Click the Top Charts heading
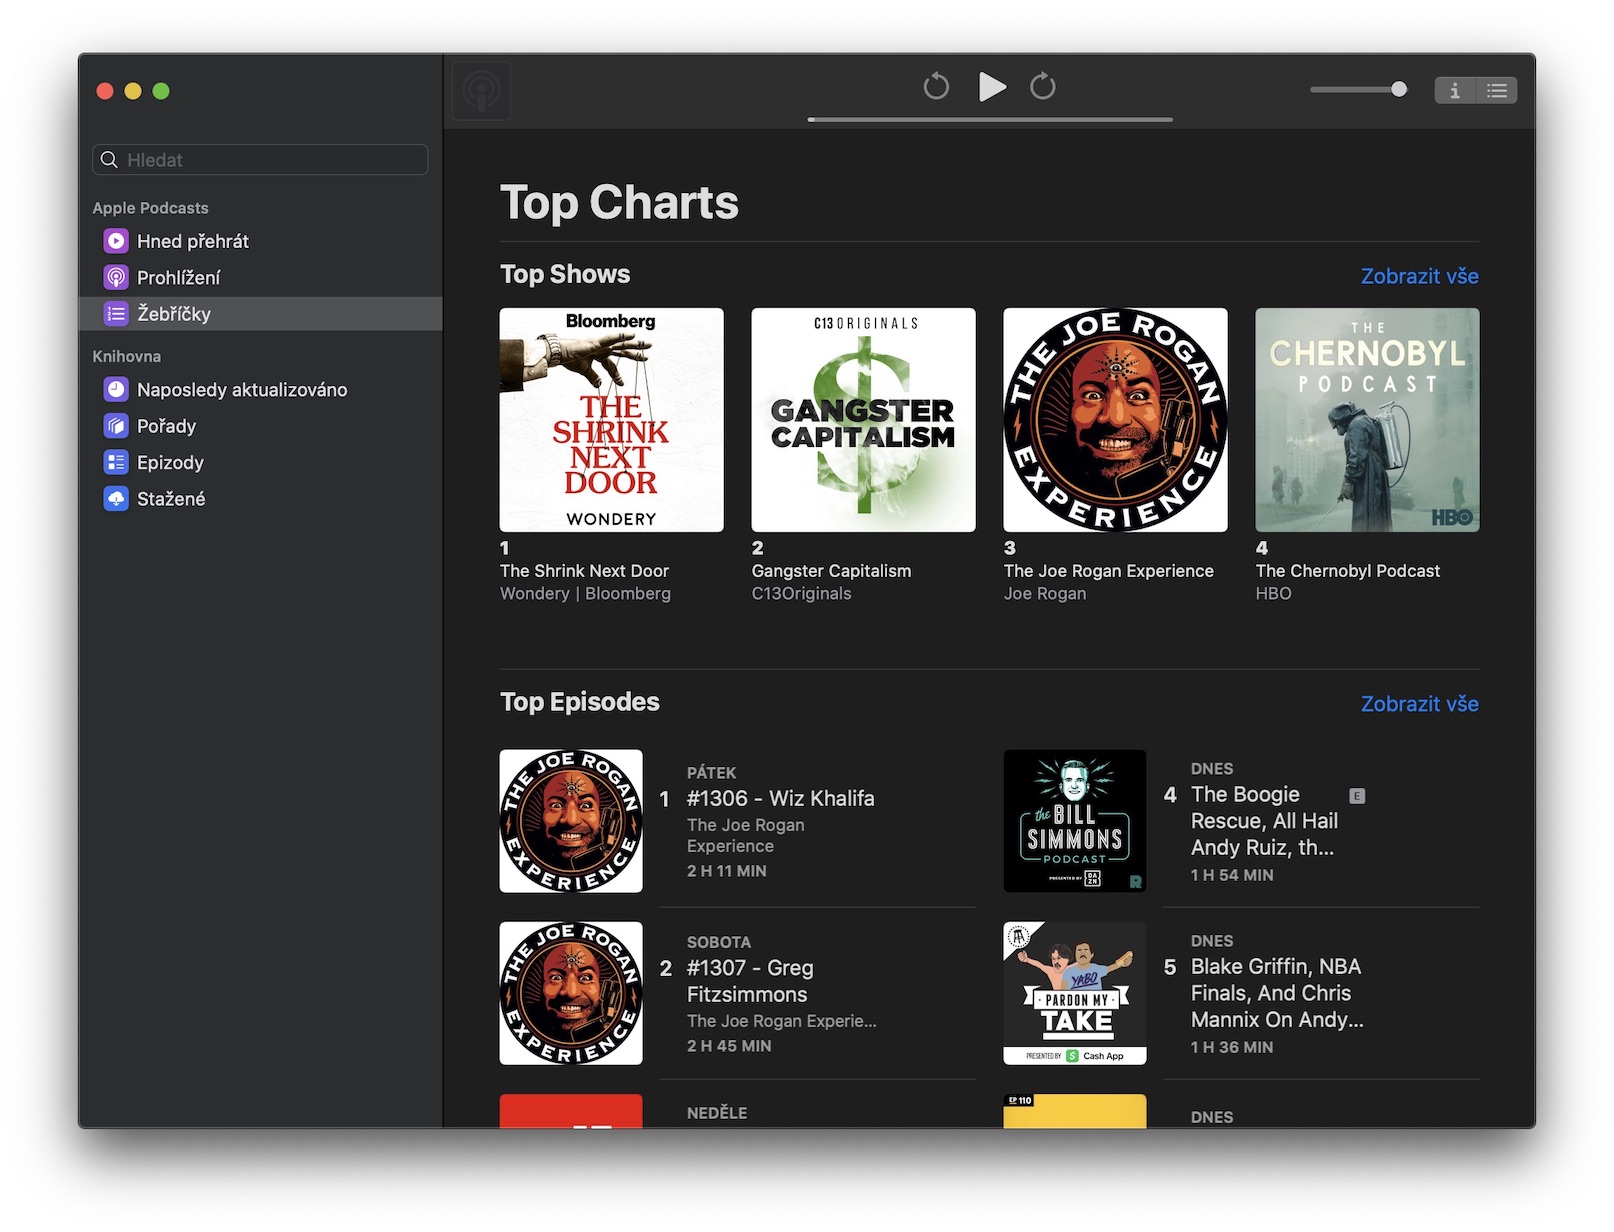The height and width of the screenshot is (1232, 1614). [x=619, y=203]
